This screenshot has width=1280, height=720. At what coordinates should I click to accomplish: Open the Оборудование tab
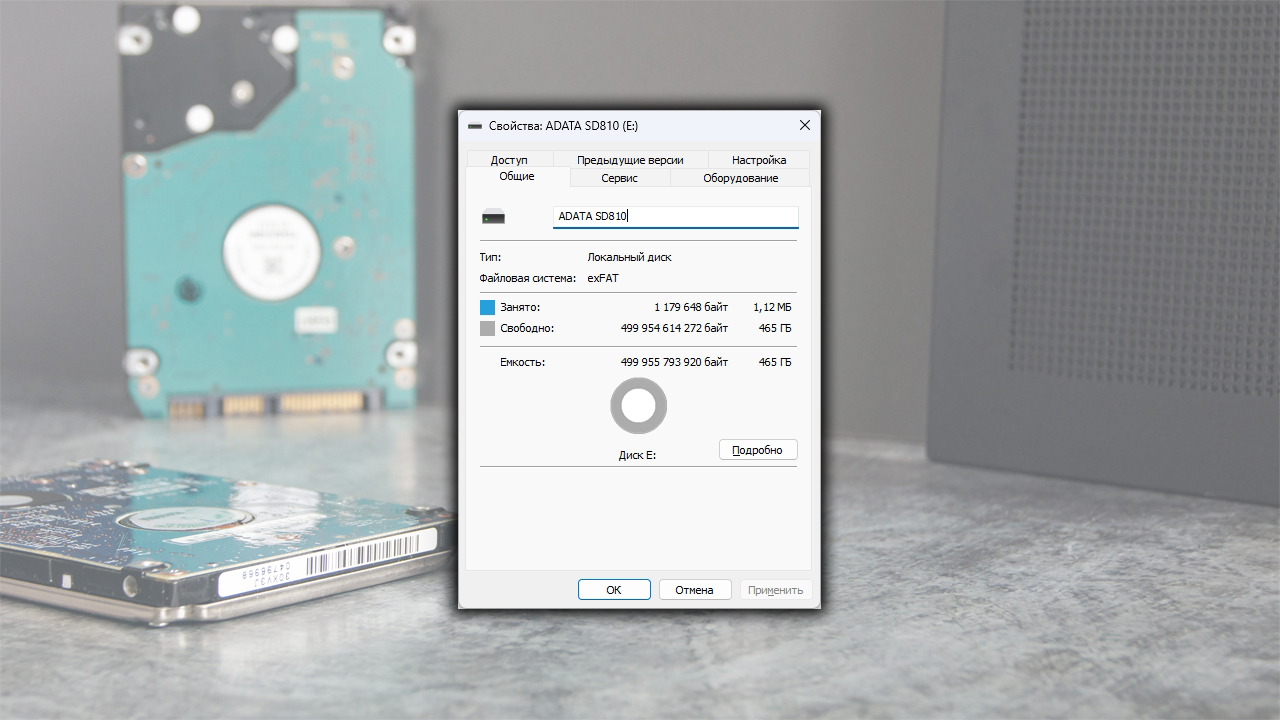click(x=740, y=178)
